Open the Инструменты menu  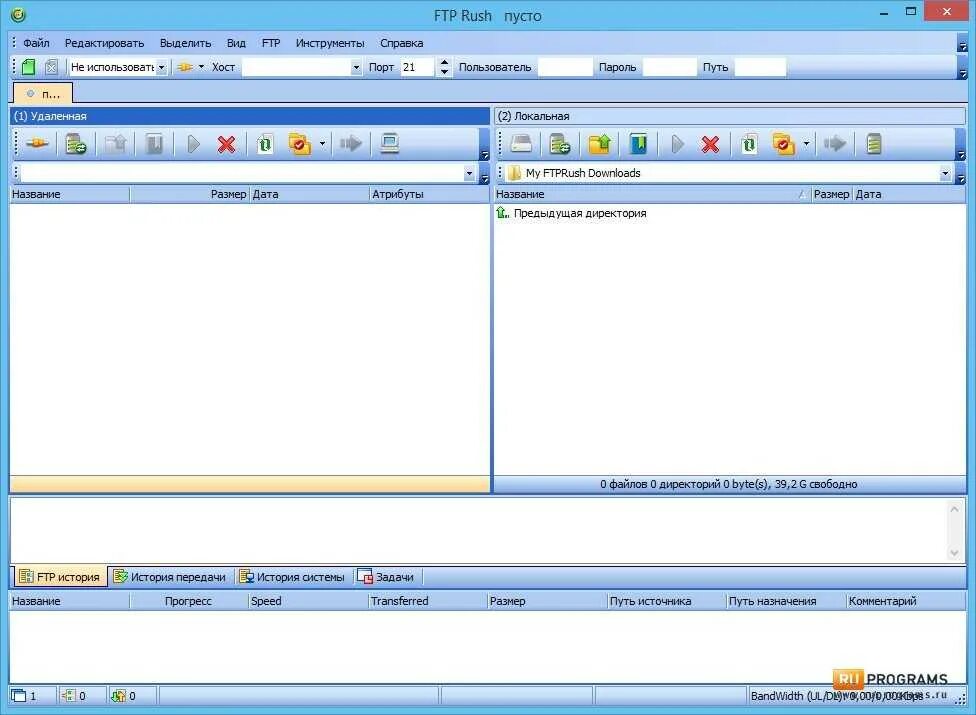tap(330, 43)
